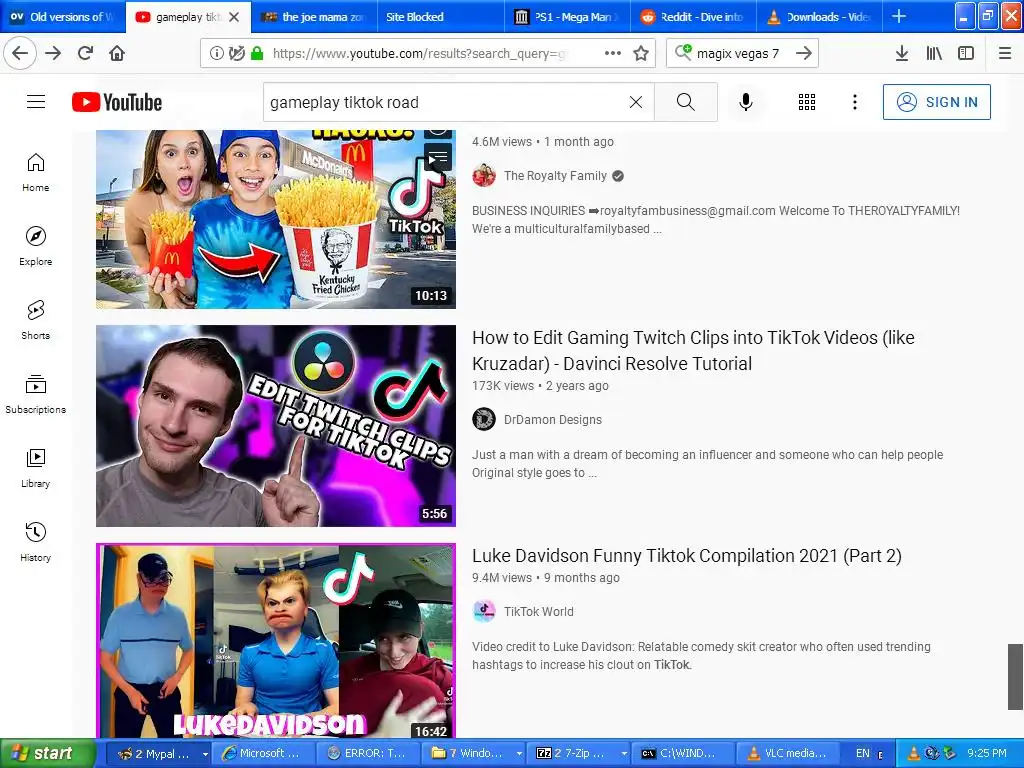Image resolution: width=1024 pixels, height=768 pixels.
Task: Visit the DrDamon Designs channel
Action: click(x=552, y=420)
